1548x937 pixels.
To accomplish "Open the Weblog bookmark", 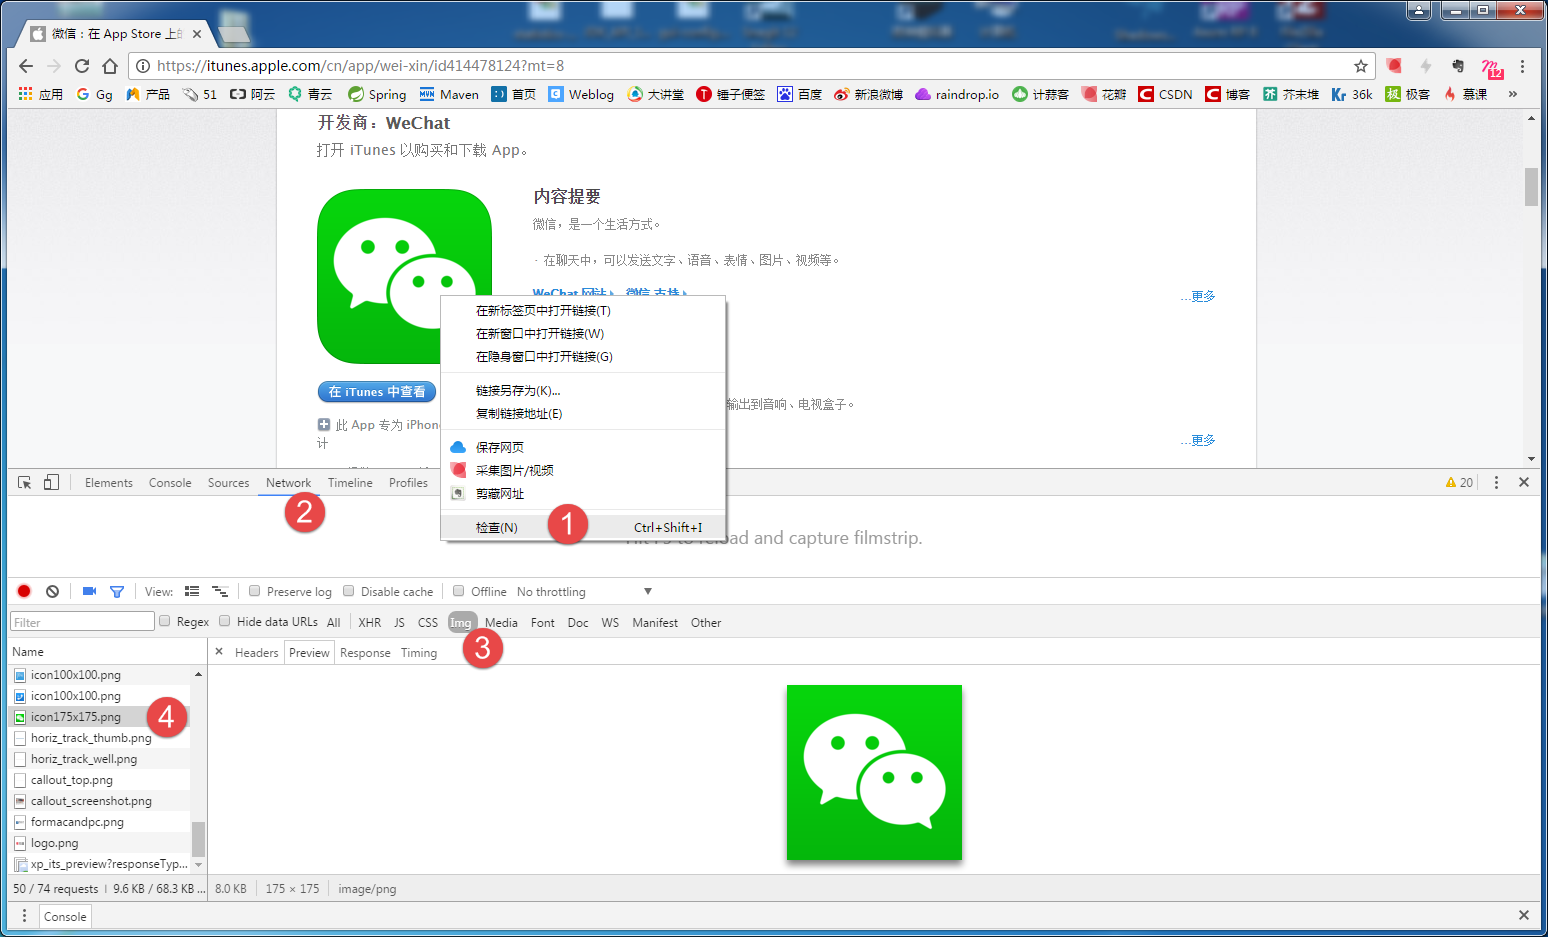I will [x=581, y=94].
